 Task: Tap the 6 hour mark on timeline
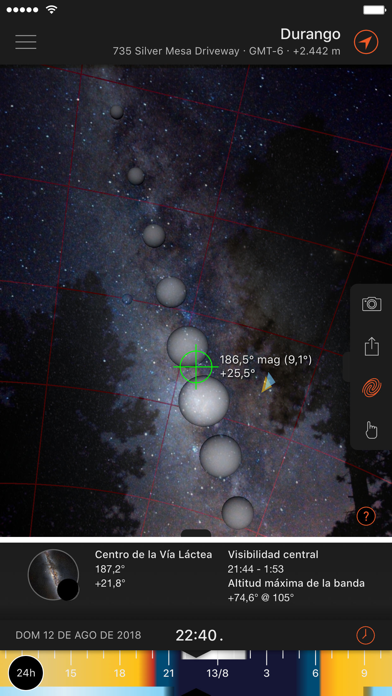point(315,673)
